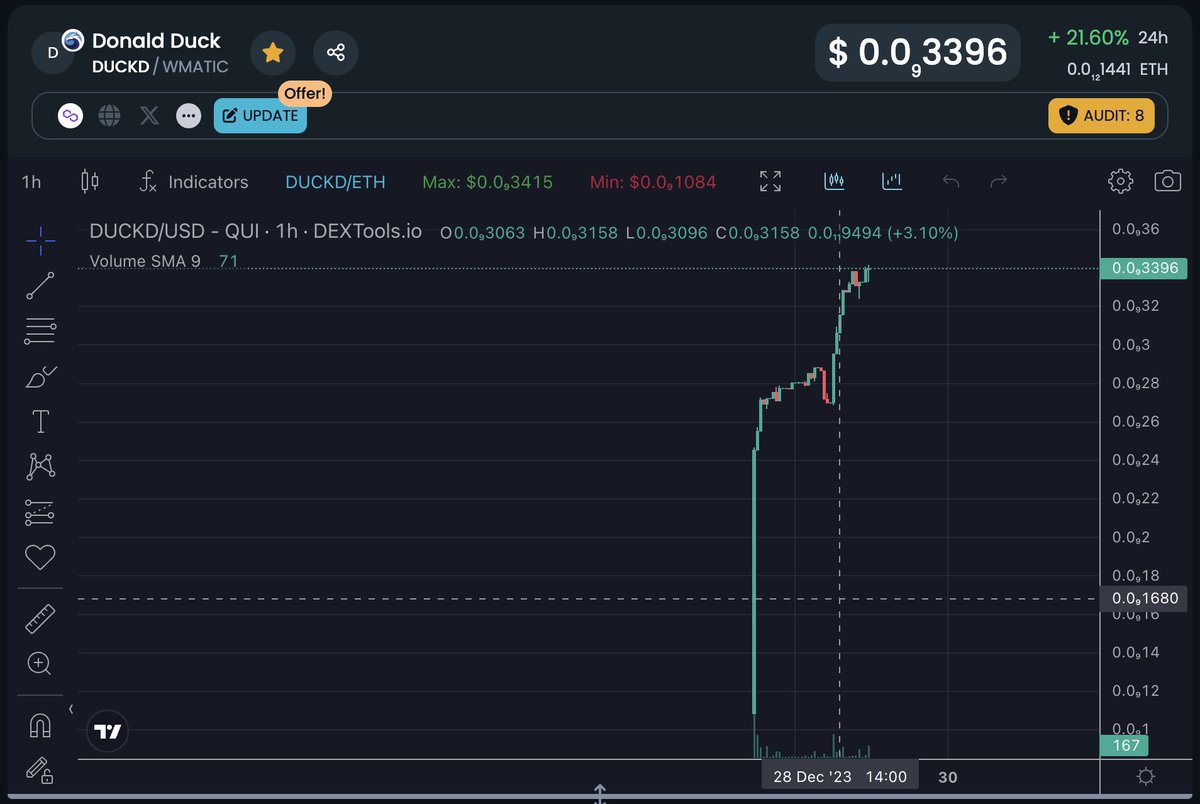1200x804 pixels.
Task: Click the Min: $0.0₉1084 value
Action: (651, 182)
